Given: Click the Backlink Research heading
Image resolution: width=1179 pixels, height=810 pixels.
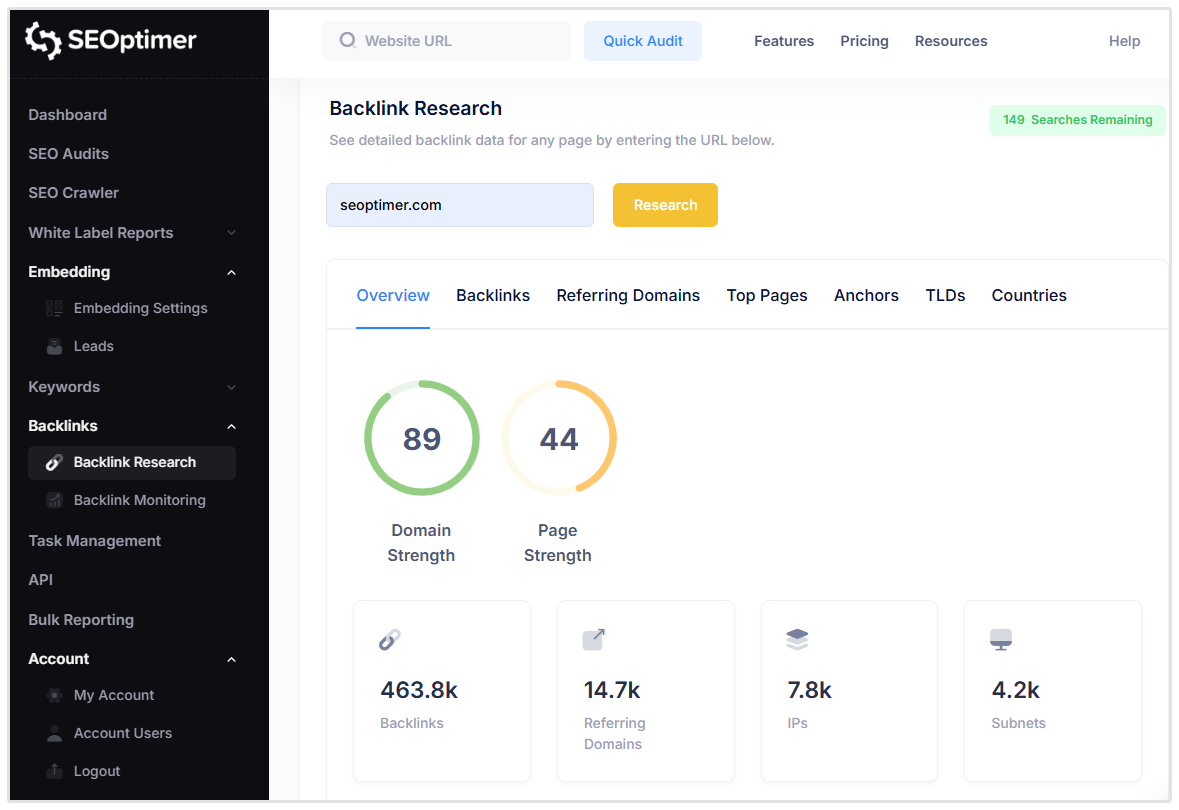Looking at the screenshot, I should [416, 108].
